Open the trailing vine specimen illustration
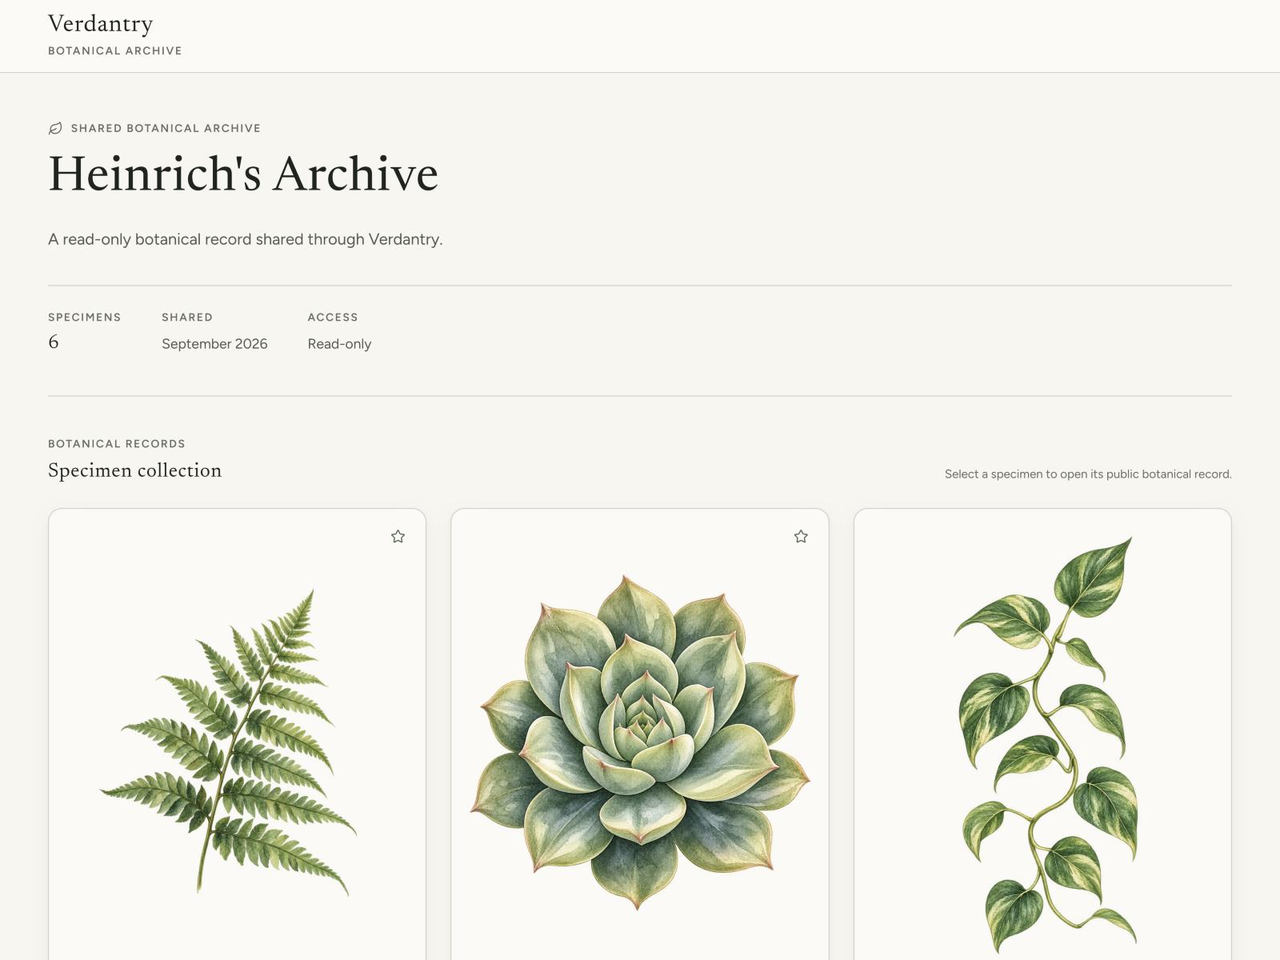Screen dimensions: 1280x960 tap(1047, 744)
